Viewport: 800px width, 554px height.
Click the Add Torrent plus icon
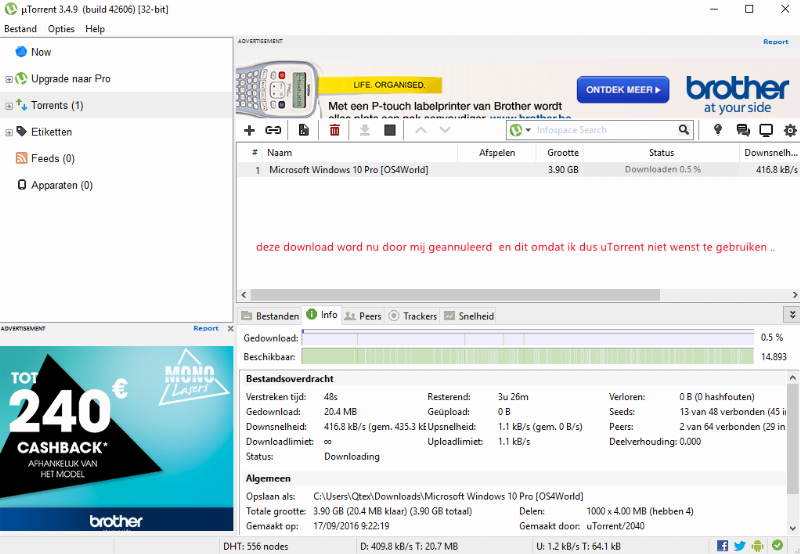(250, 130)
